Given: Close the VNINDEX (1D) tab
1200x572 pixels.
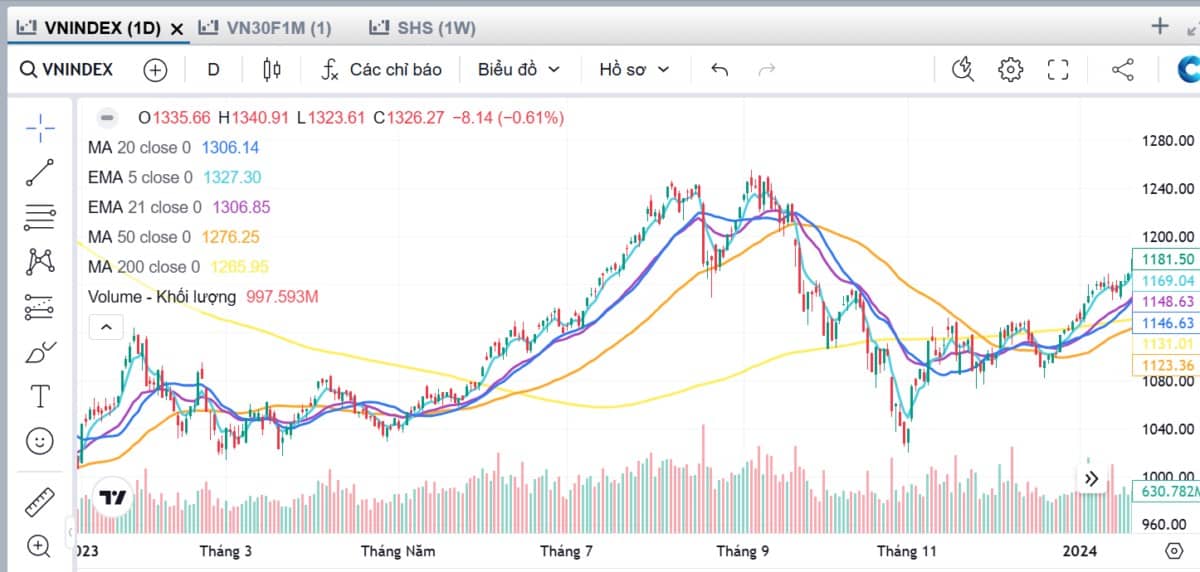Looking at the screenshot, I should (x=177, y=29).
